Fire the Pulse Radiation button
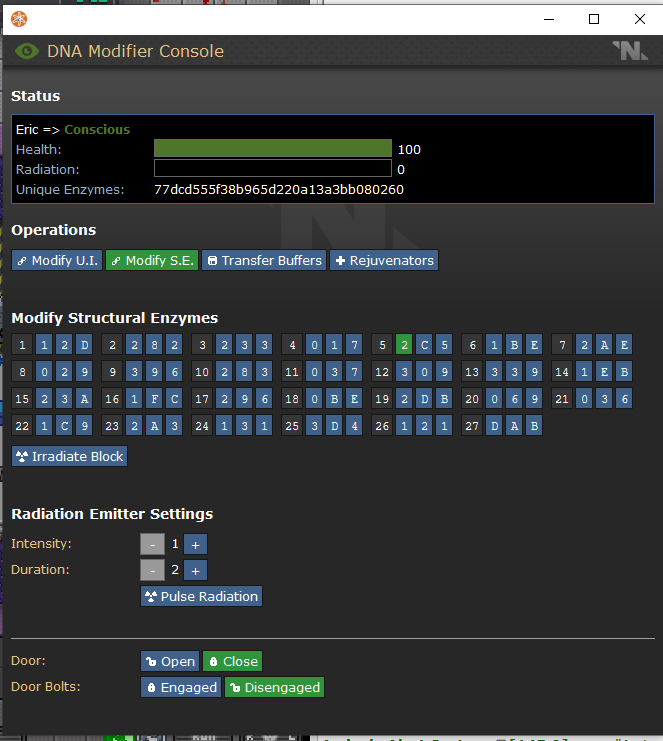This screenshot has width=663, height=741. (201, 596)
